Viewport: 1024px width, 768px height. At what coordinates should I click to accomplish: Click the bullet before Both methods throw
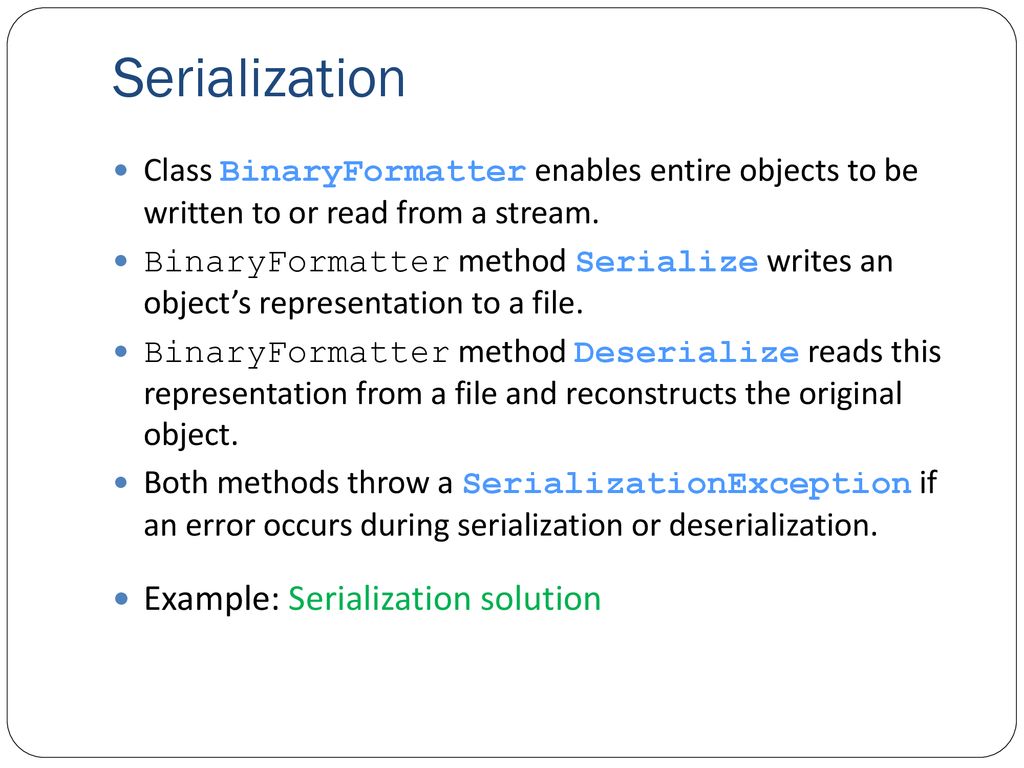pos(121,483)
